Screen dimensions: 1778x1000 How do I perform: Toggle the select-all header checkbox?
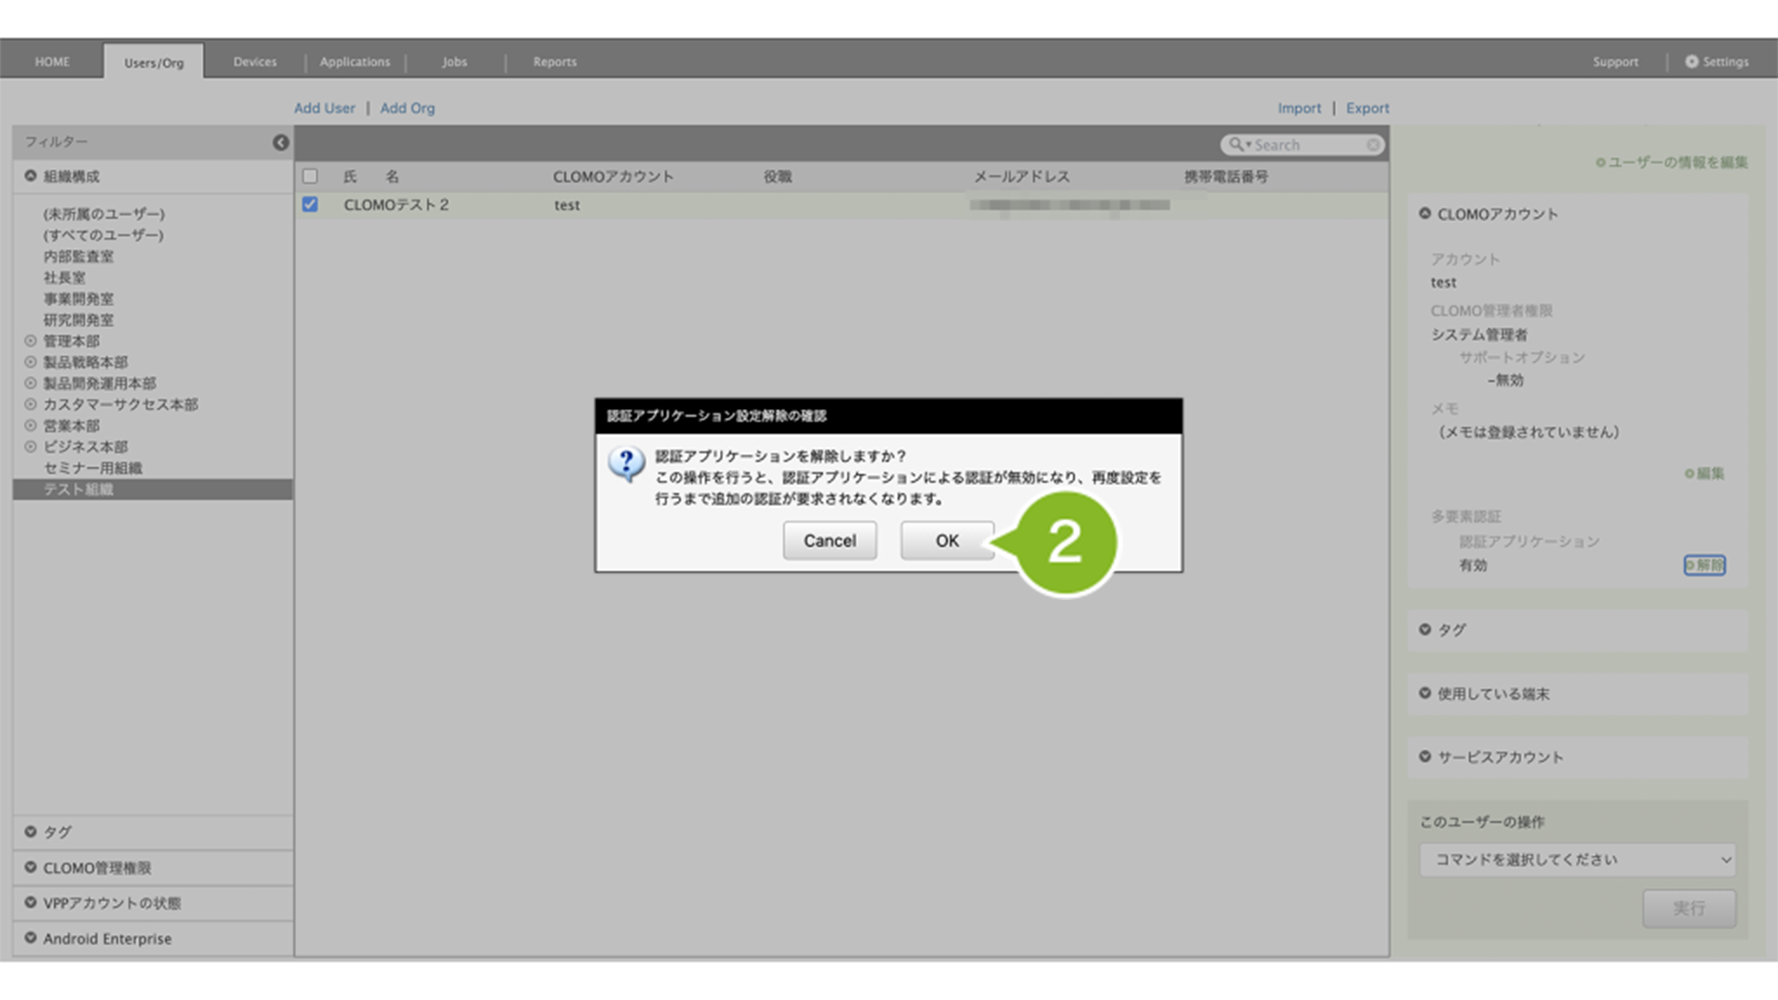[x=310, y=176]
